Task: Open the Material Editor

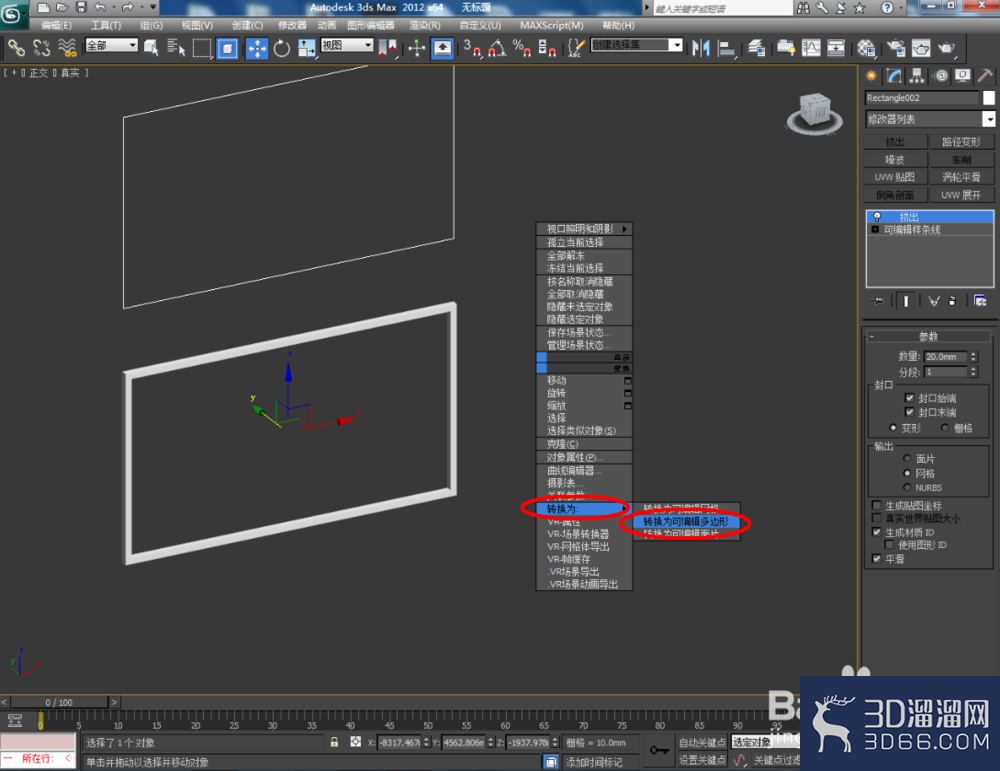Action: 866,48
